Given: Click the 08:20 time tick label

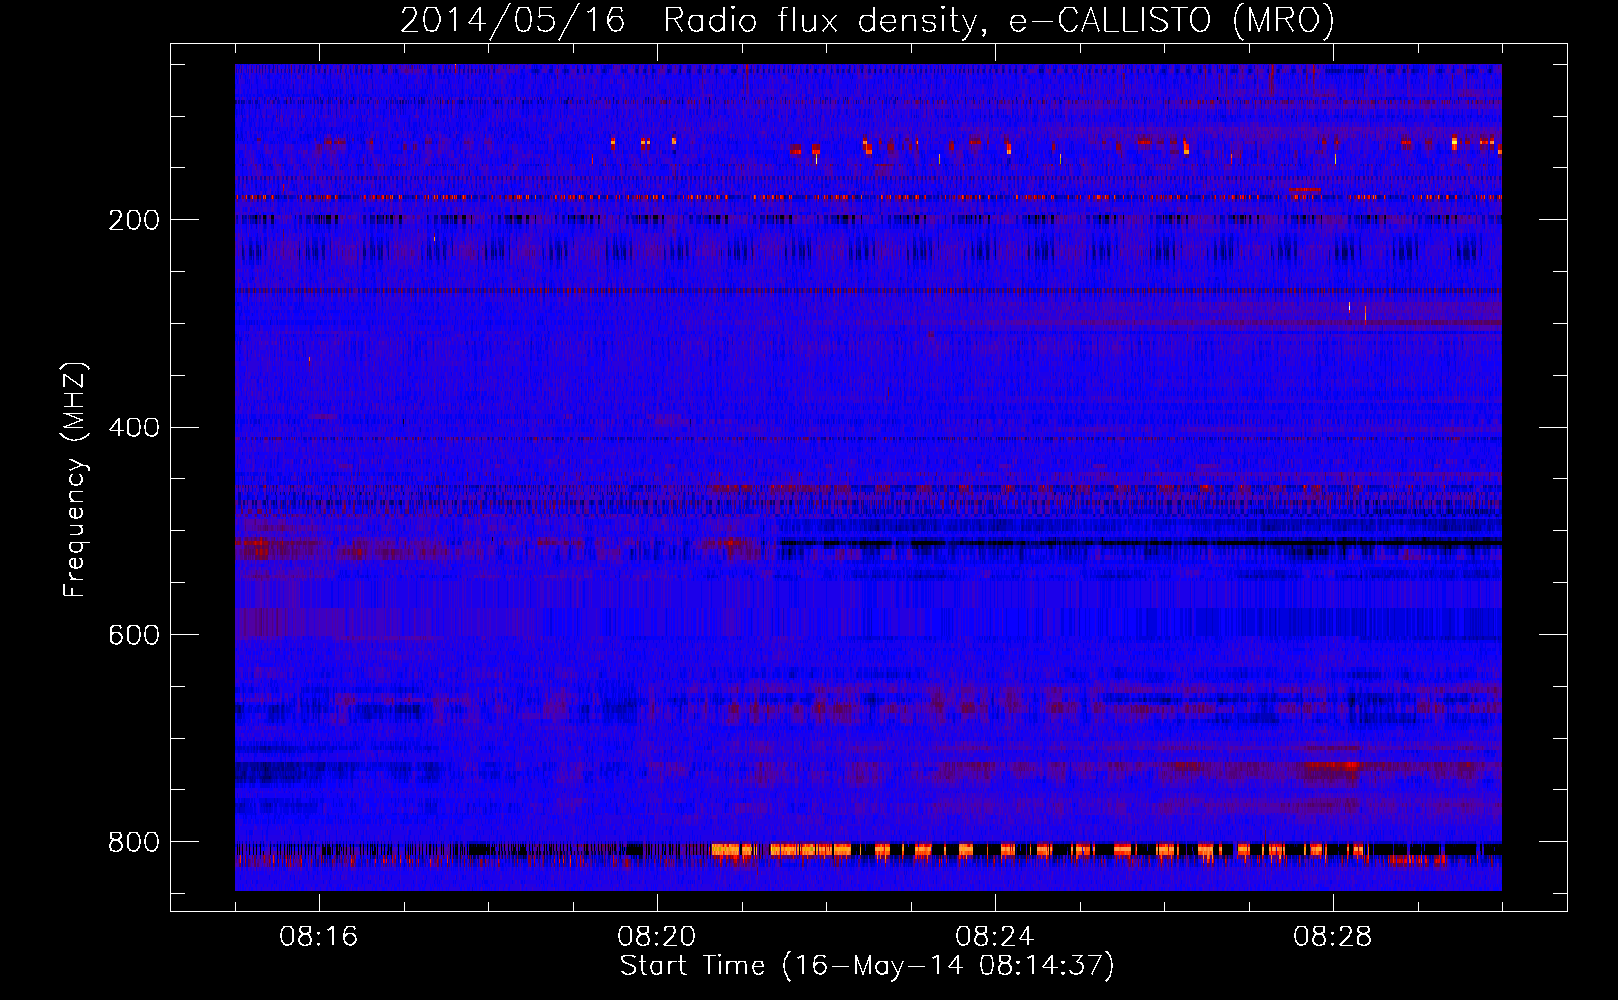Looking at the screenshot, I should click(x=657, y=937).
